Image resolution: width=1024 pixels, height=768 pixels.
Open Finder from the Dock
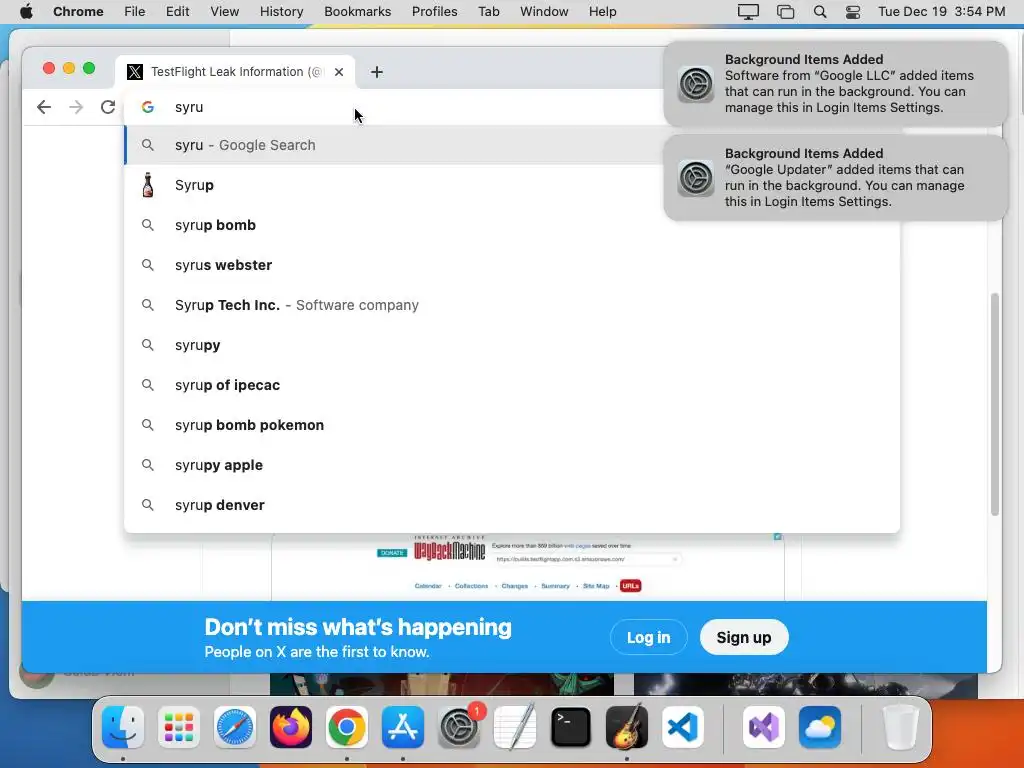click(123, 727)
